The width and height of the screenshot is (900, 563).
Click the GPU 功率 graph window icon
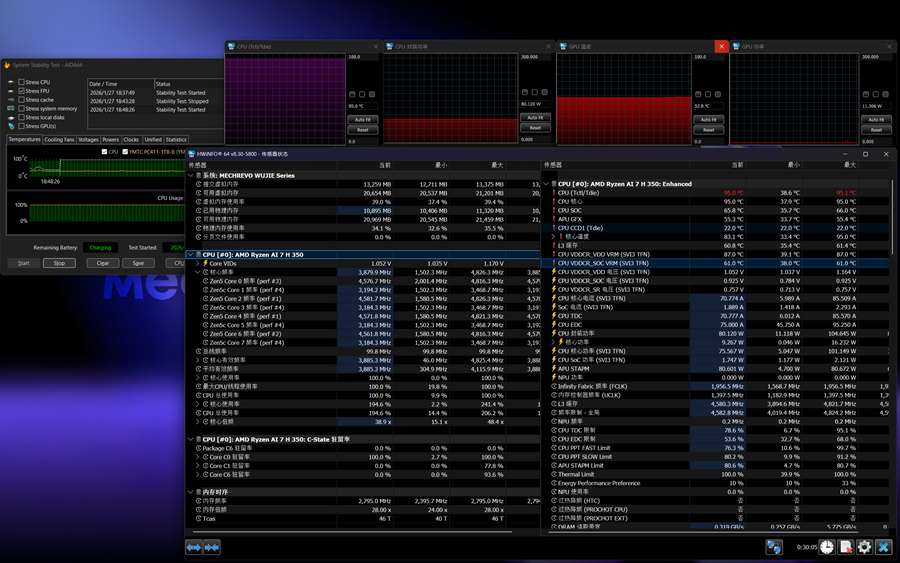(736, 46)
